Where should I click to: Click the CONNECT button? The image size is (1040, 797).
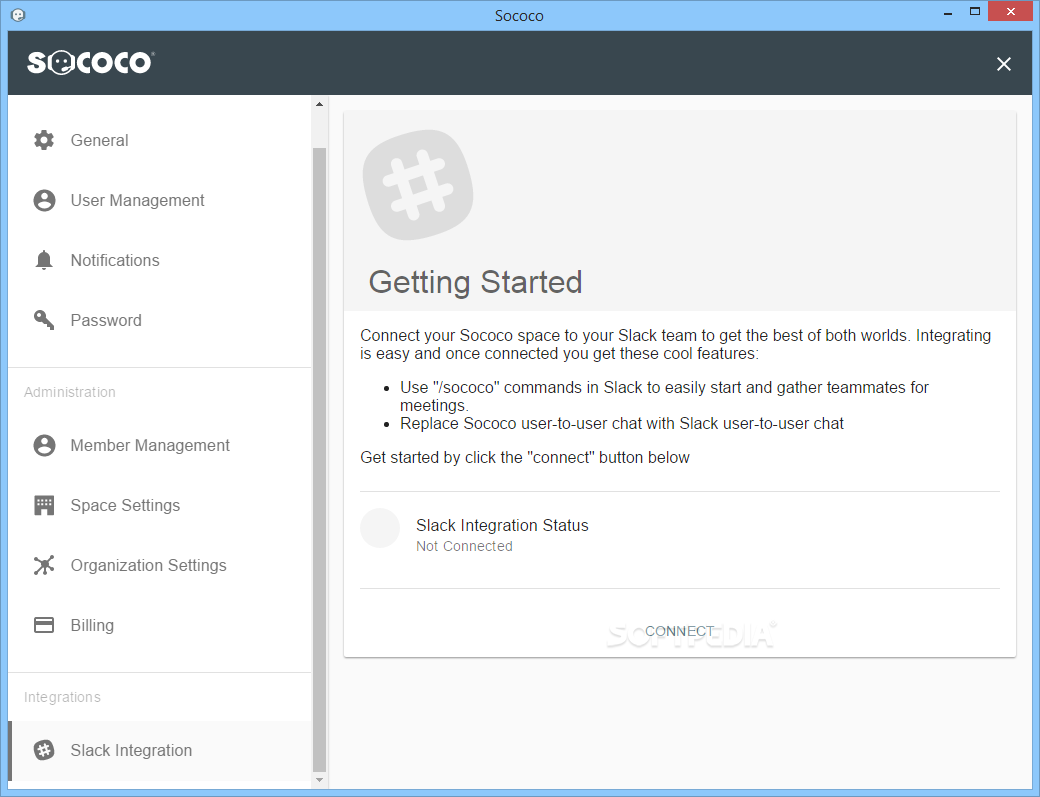(680, 631)
